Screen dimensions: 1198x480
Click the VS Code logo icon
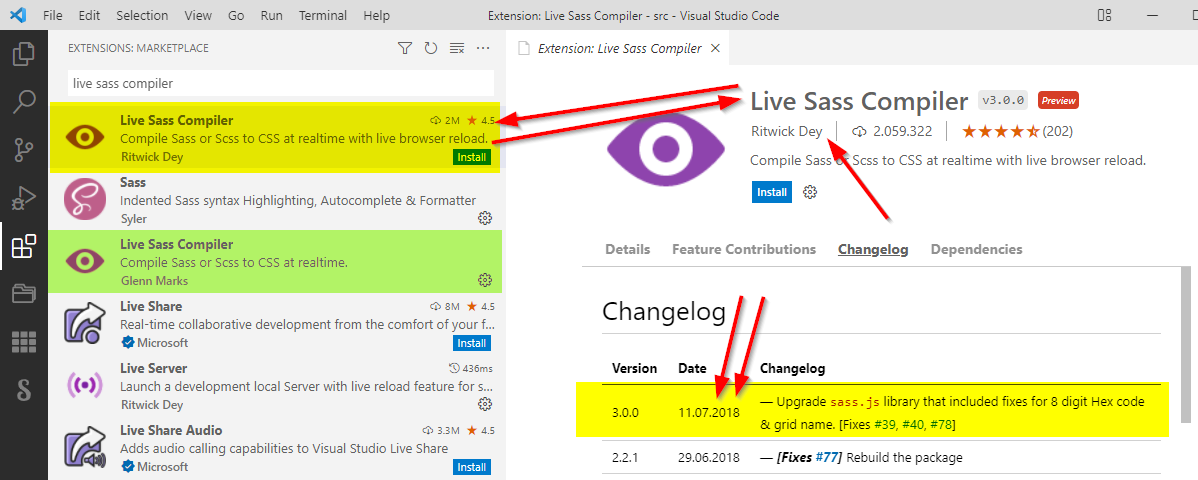coord(17,15)
